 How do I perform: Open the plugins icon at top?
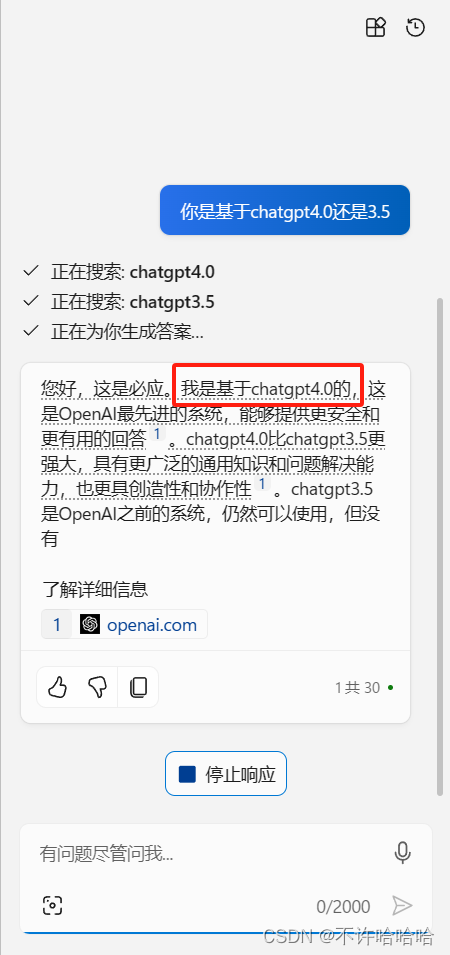pos(376,27)
